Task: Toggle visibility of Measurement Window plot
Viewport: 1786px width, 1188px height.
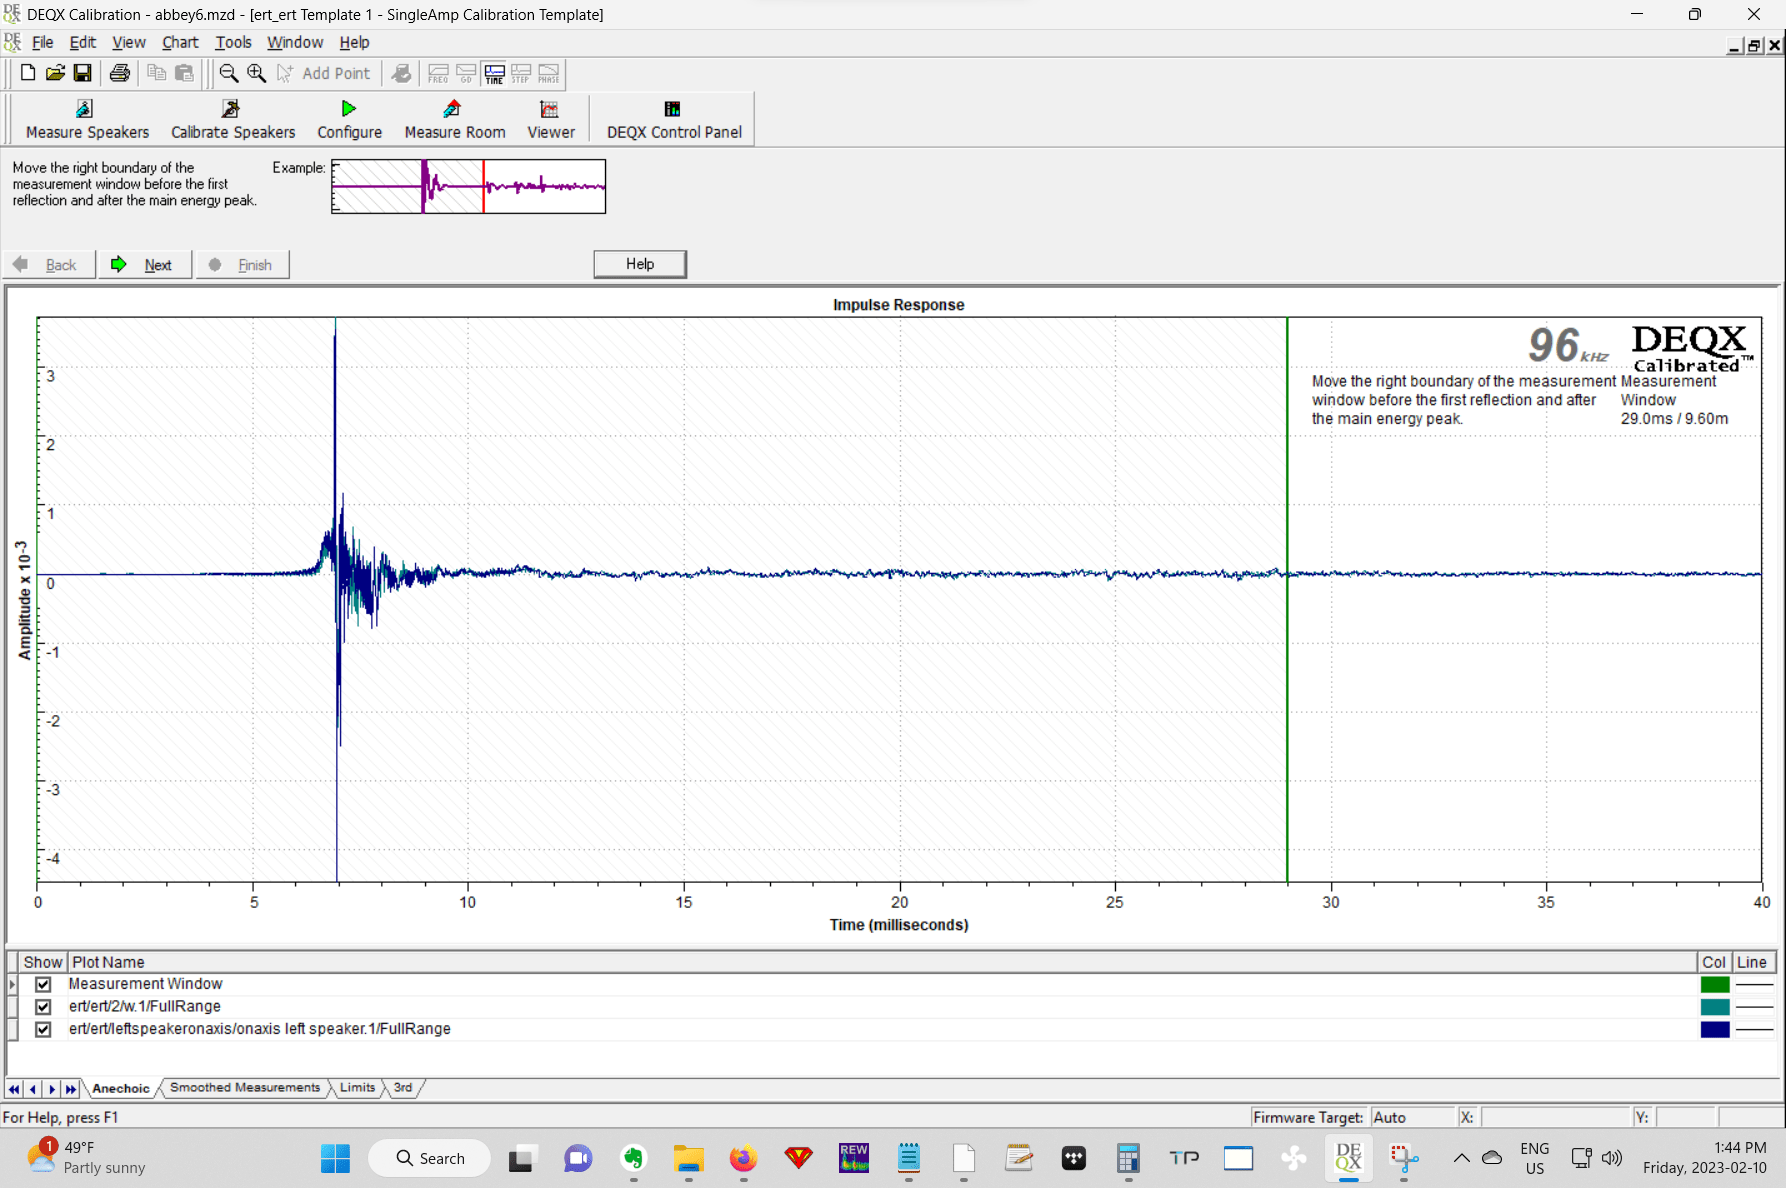Action: pos(43,984)
